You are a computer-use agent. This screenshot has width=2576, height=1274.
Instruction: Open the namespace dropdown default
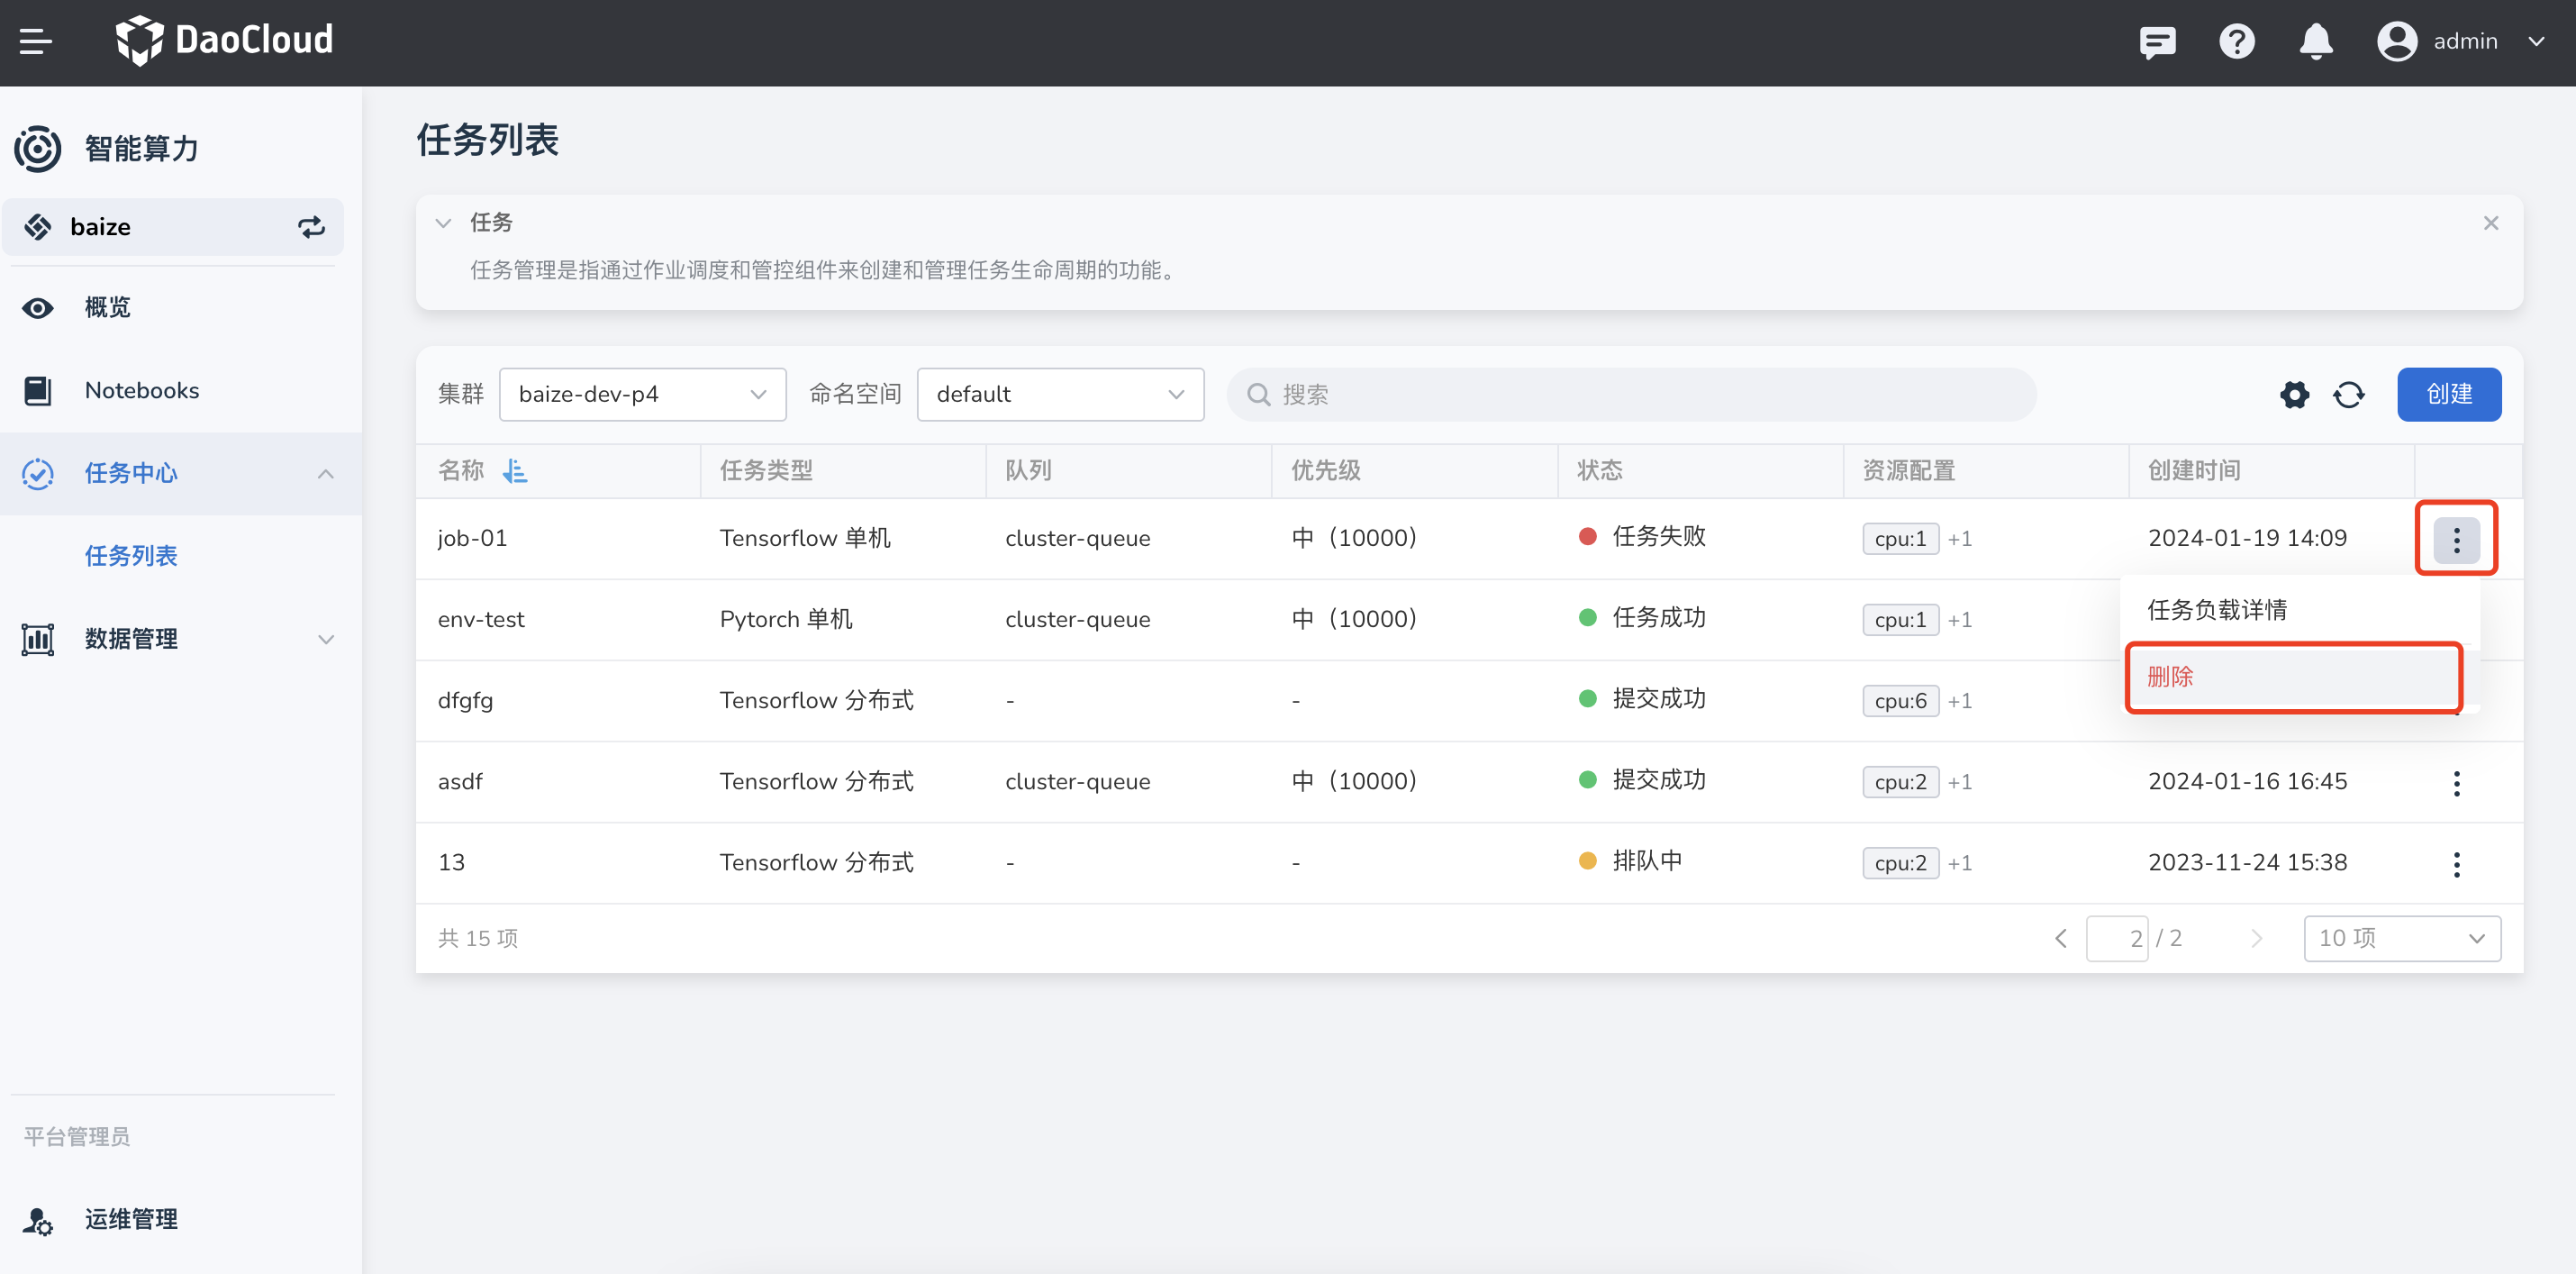pyautogui.click(x=1059, y=394)
